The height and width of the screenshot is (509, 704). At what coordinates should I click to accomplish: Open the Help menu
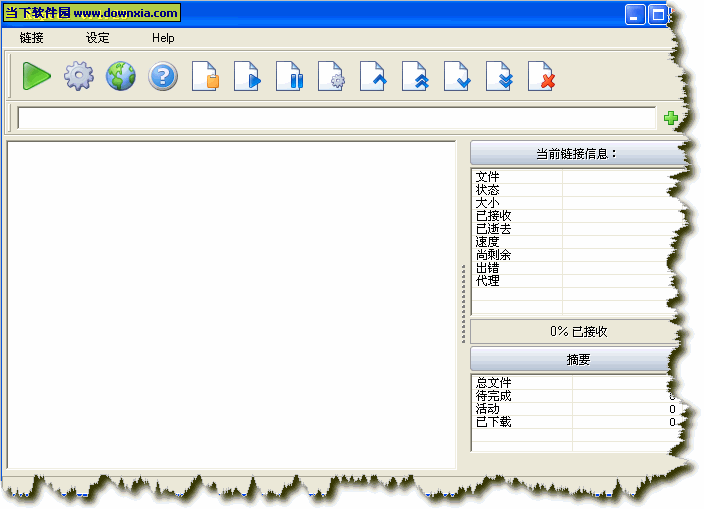pyautogui.click(x=163, y=38)
